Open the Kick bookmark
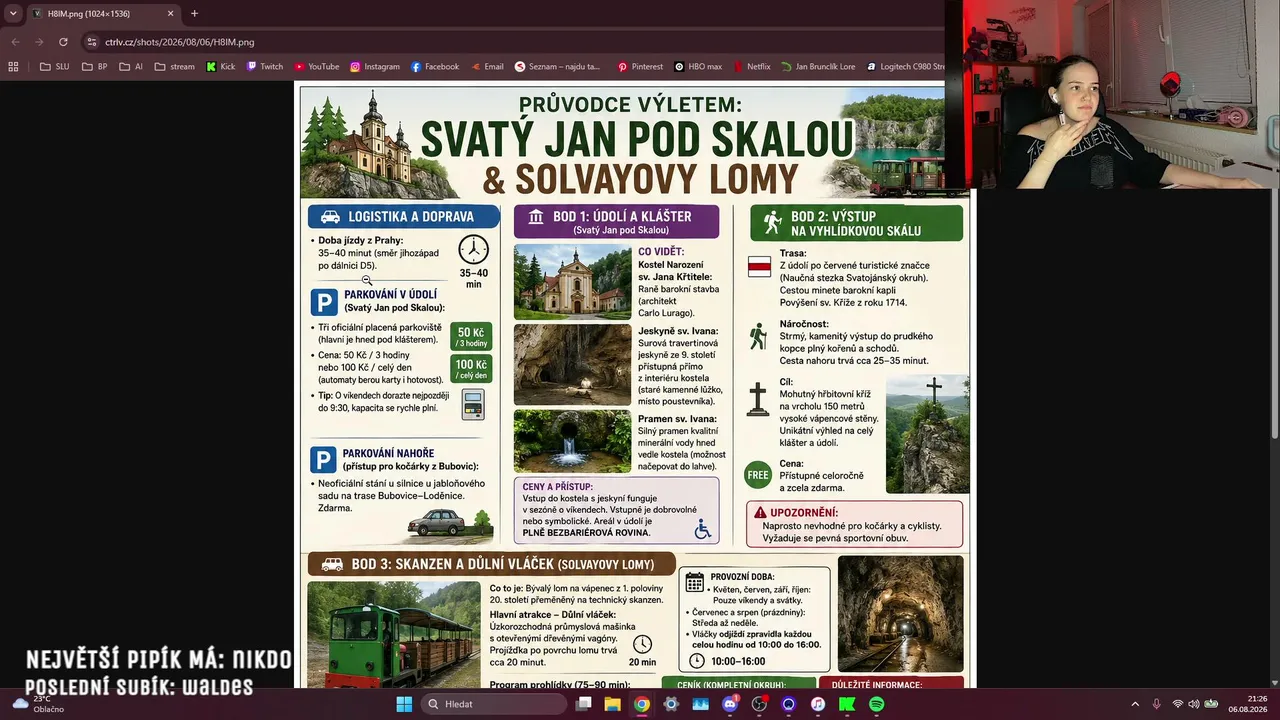 coord(220,67)
